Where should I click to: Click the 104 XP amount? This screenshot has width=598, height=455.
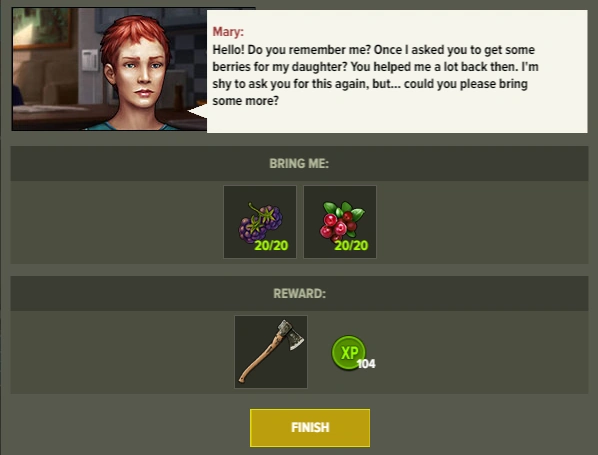(366, 364)
